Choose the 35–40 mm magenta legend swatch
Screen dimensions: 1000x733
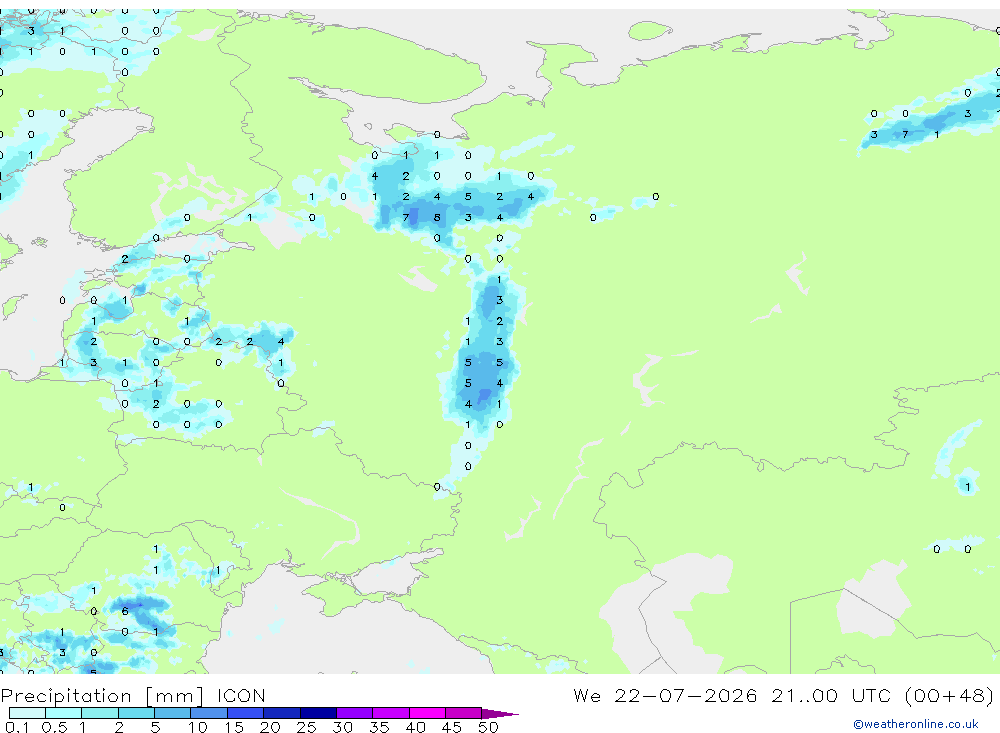click(x=391, y=713)
